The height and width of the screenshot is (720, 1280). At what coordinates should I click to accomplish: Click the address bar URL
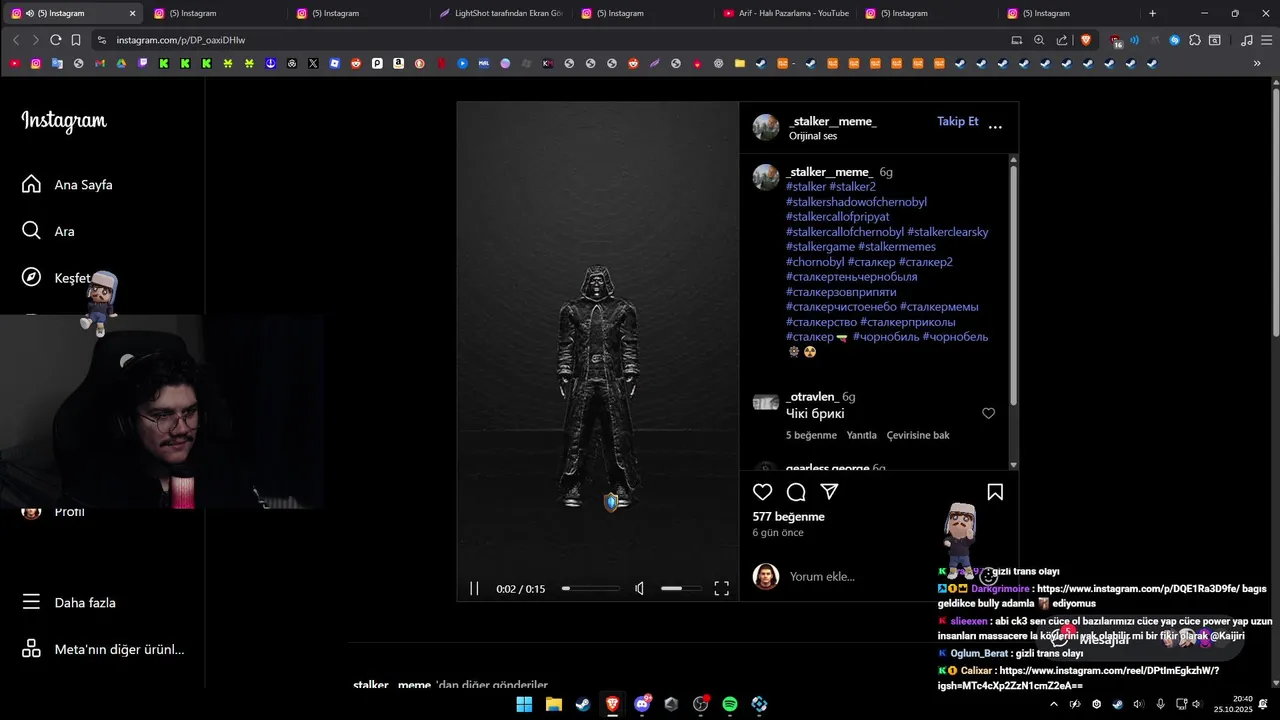[180, 40]
